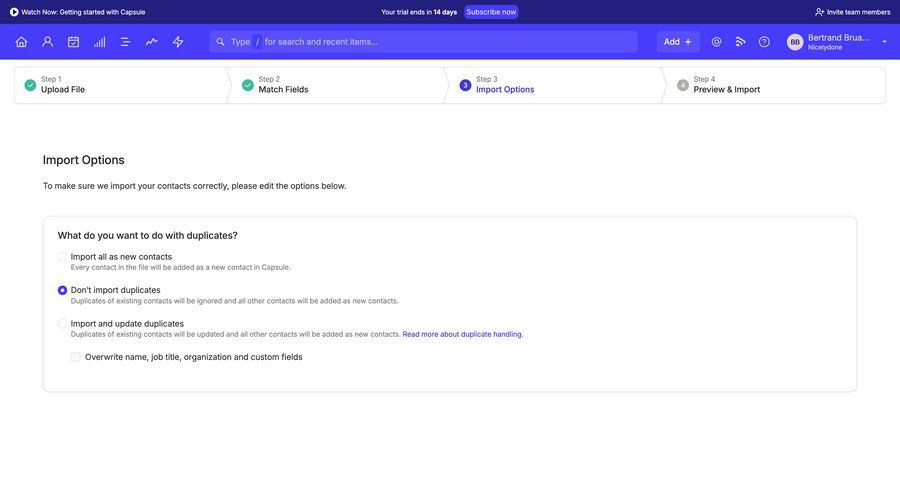Enable overwrite name, job title checkbox

(x=76, y=357)
